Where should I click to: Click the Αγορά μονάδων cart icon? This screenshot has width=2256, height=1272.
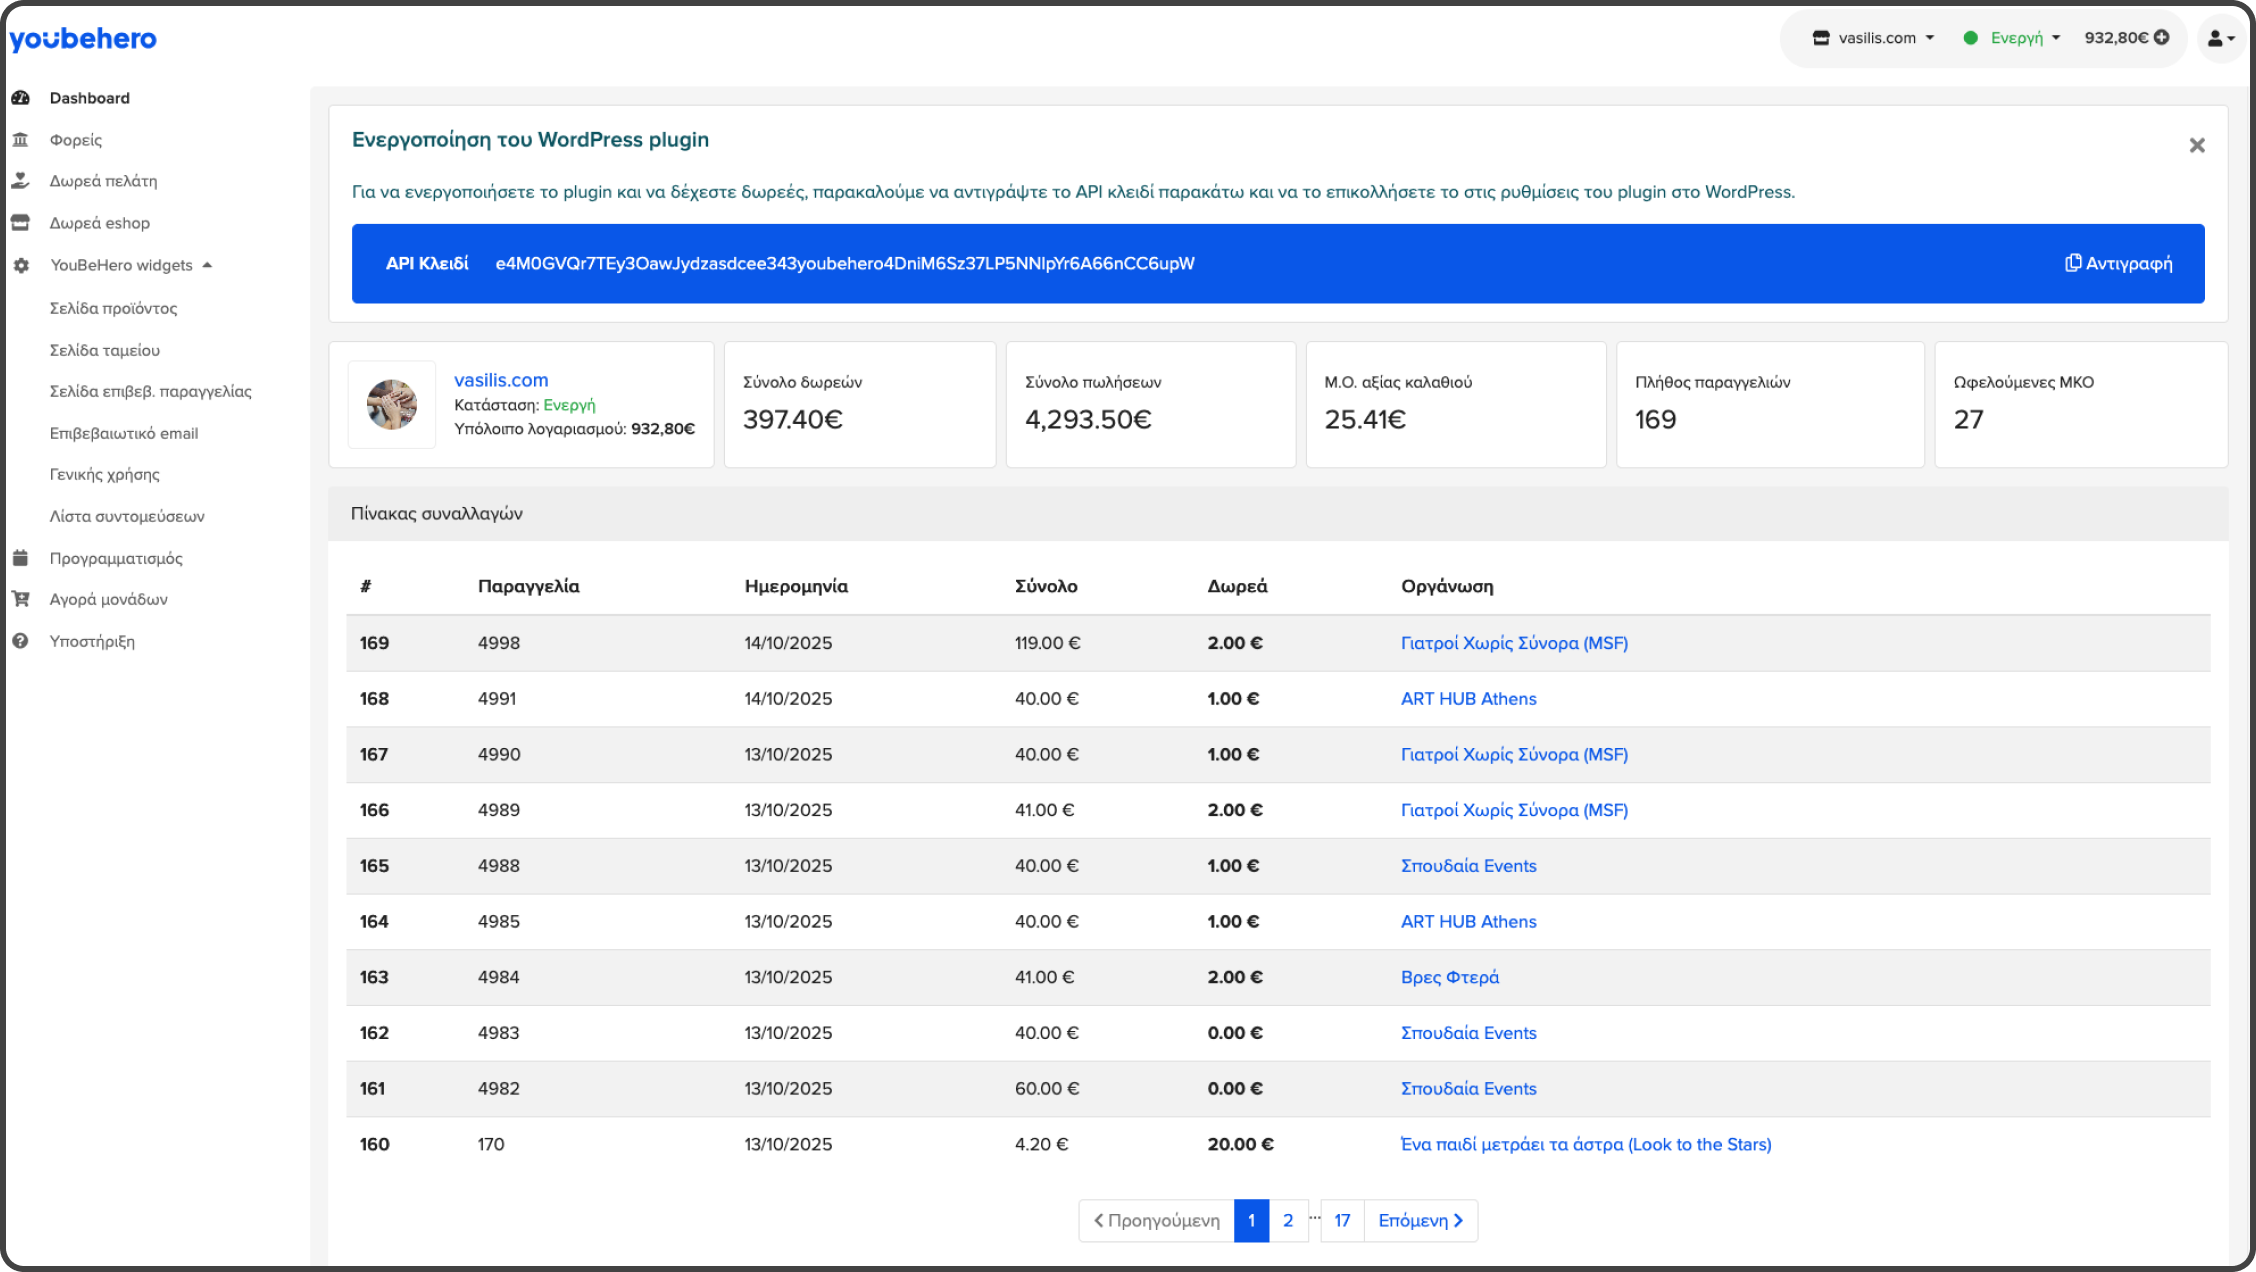[20, 599]
